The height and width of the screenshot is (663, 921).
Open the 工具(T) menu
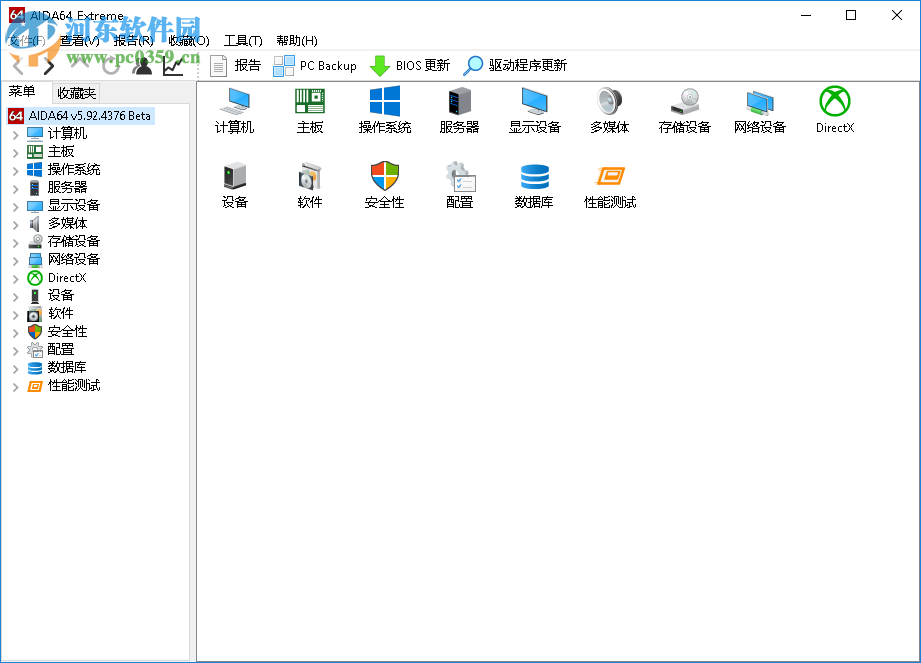pos(243,42)
